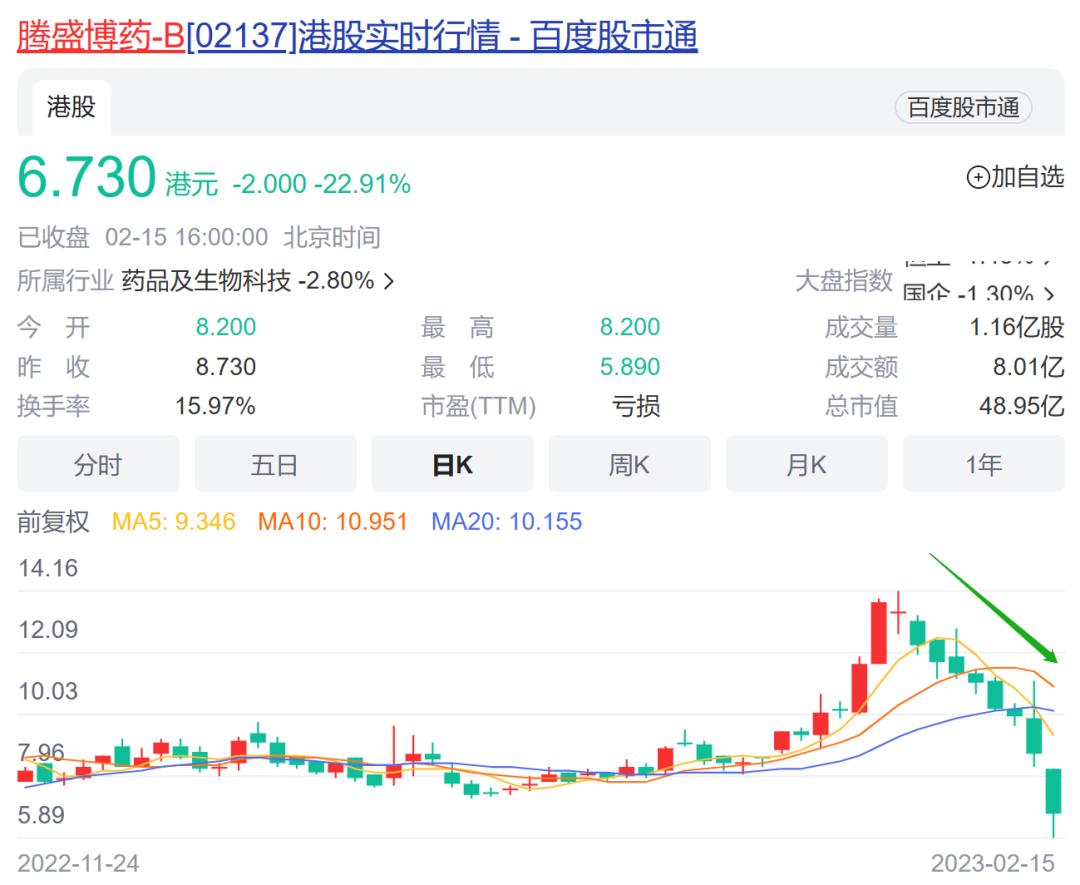The height and width of the screenshot is (885, 1080).
Task: Click the 换手率 value 15.97%
Action: click(215, 406)
